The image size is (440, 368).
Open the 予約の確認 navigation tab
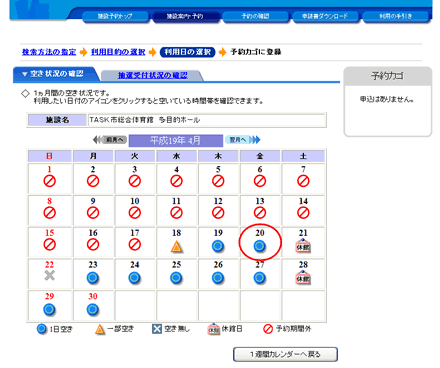(255, 16)
